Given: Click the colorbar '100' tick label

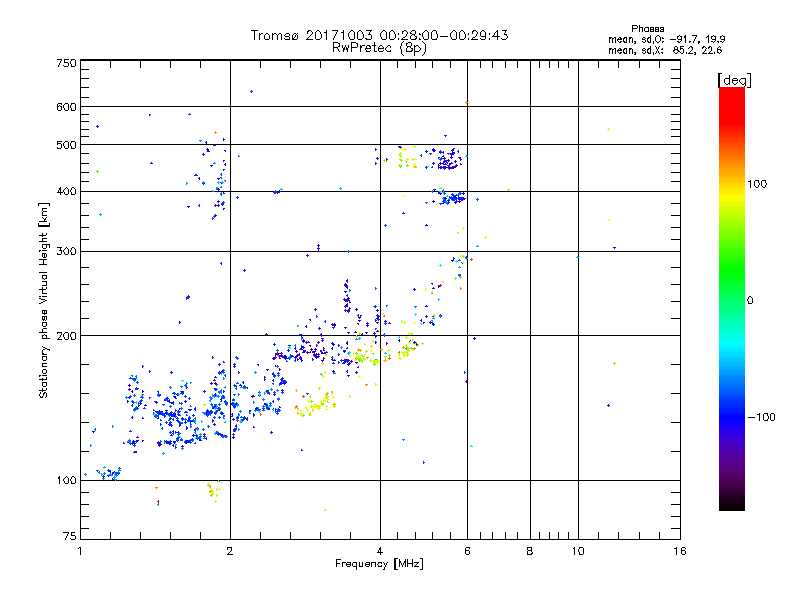Looking at the screenshot, I should (x=757, y=184).
